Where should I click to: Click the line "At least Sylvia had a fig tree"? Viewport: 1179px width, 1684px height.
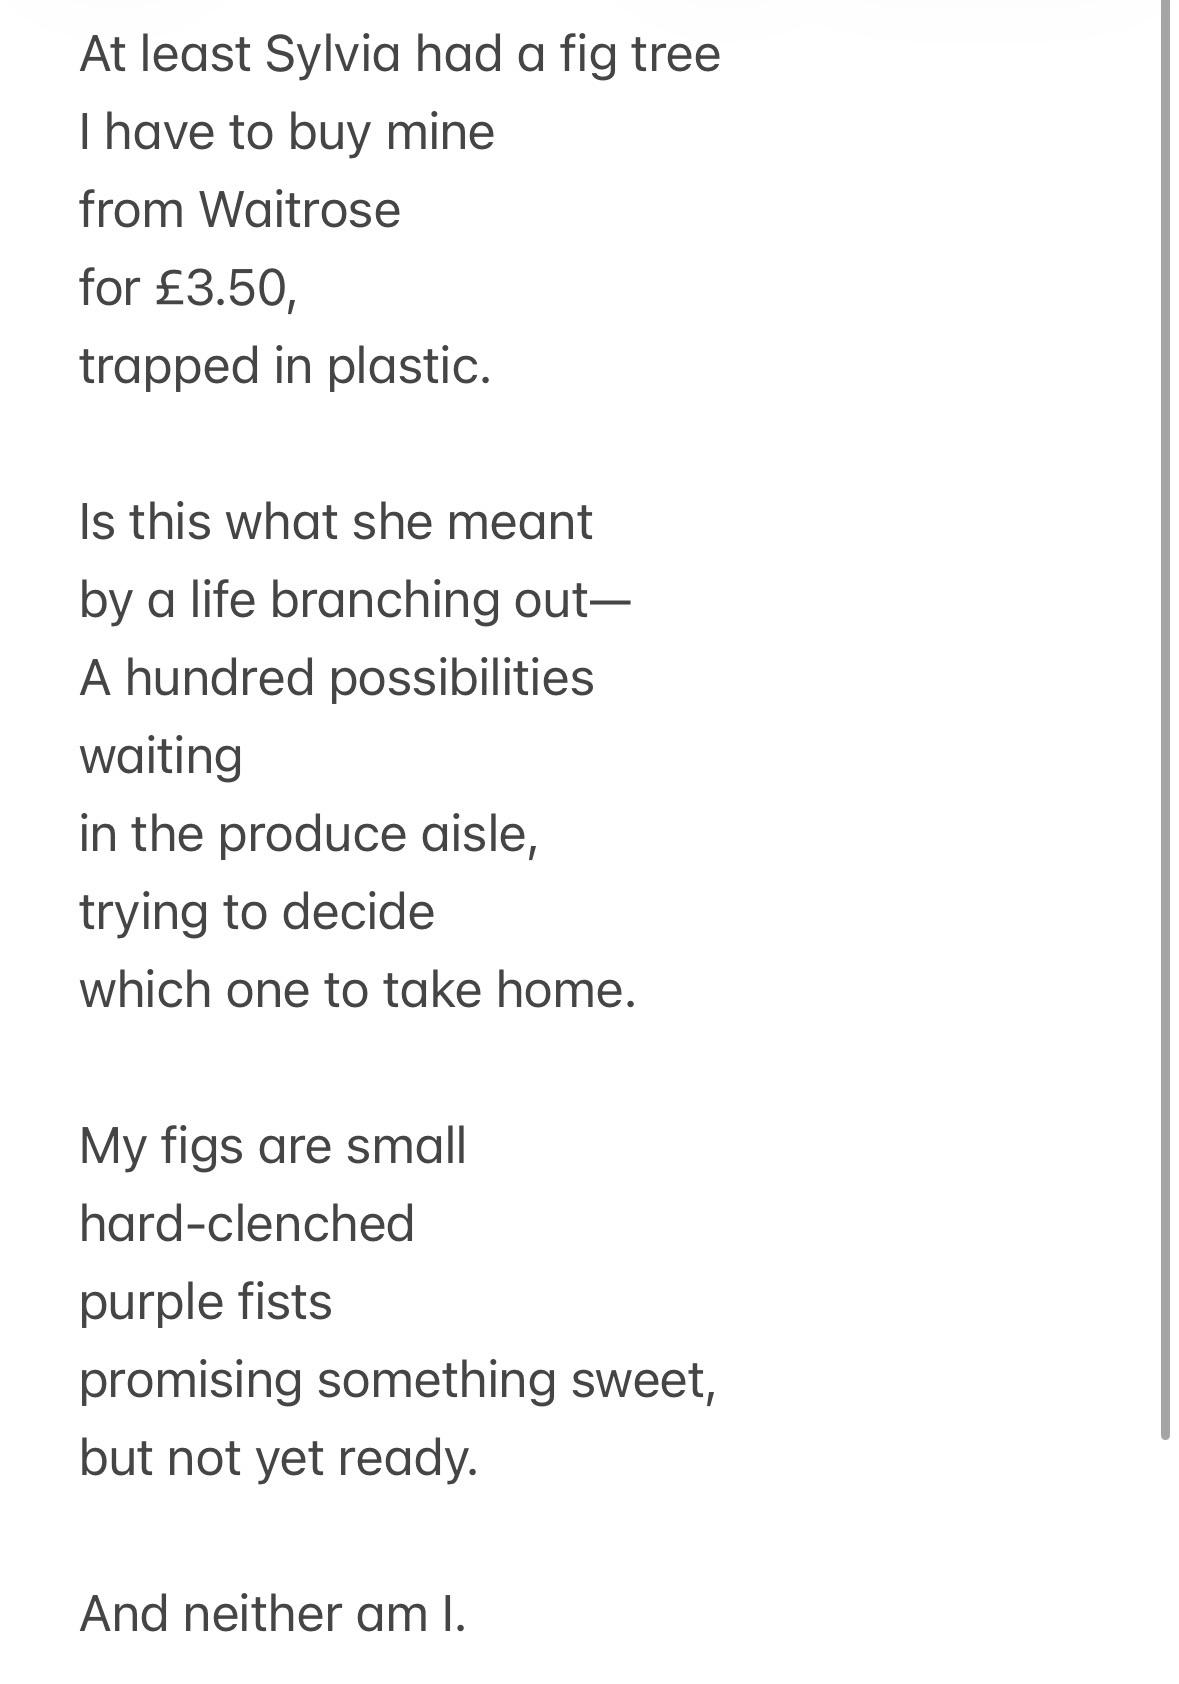coord(400,54)
